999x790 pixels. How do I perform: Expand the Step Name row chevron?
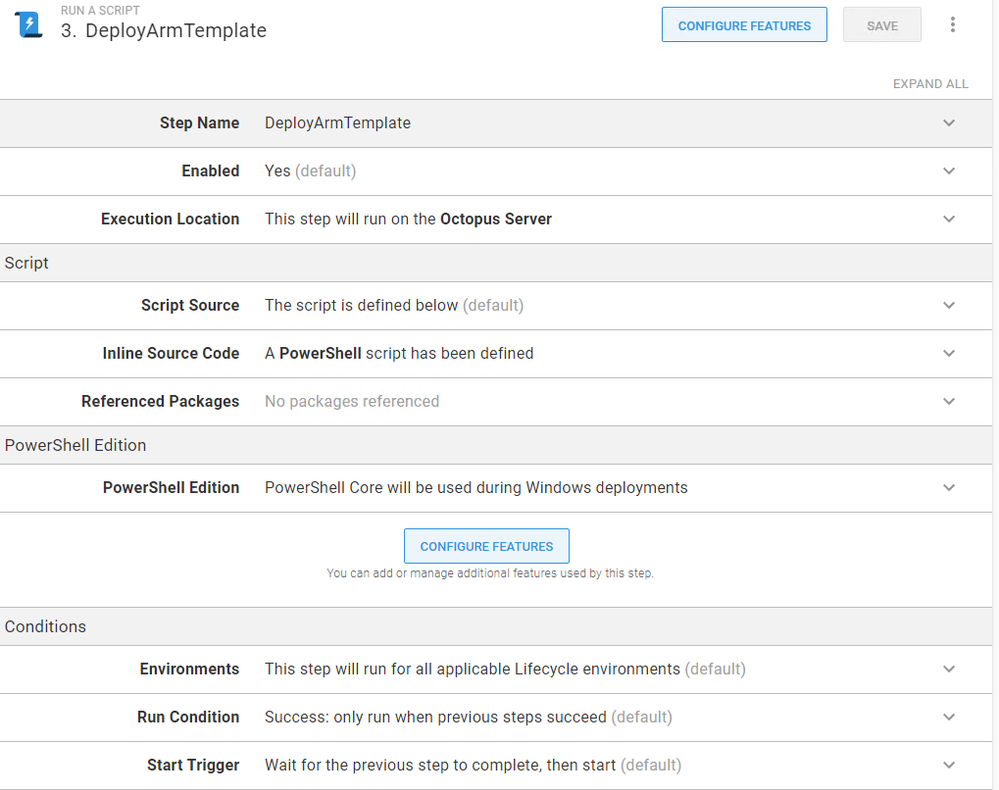(949, 123)
